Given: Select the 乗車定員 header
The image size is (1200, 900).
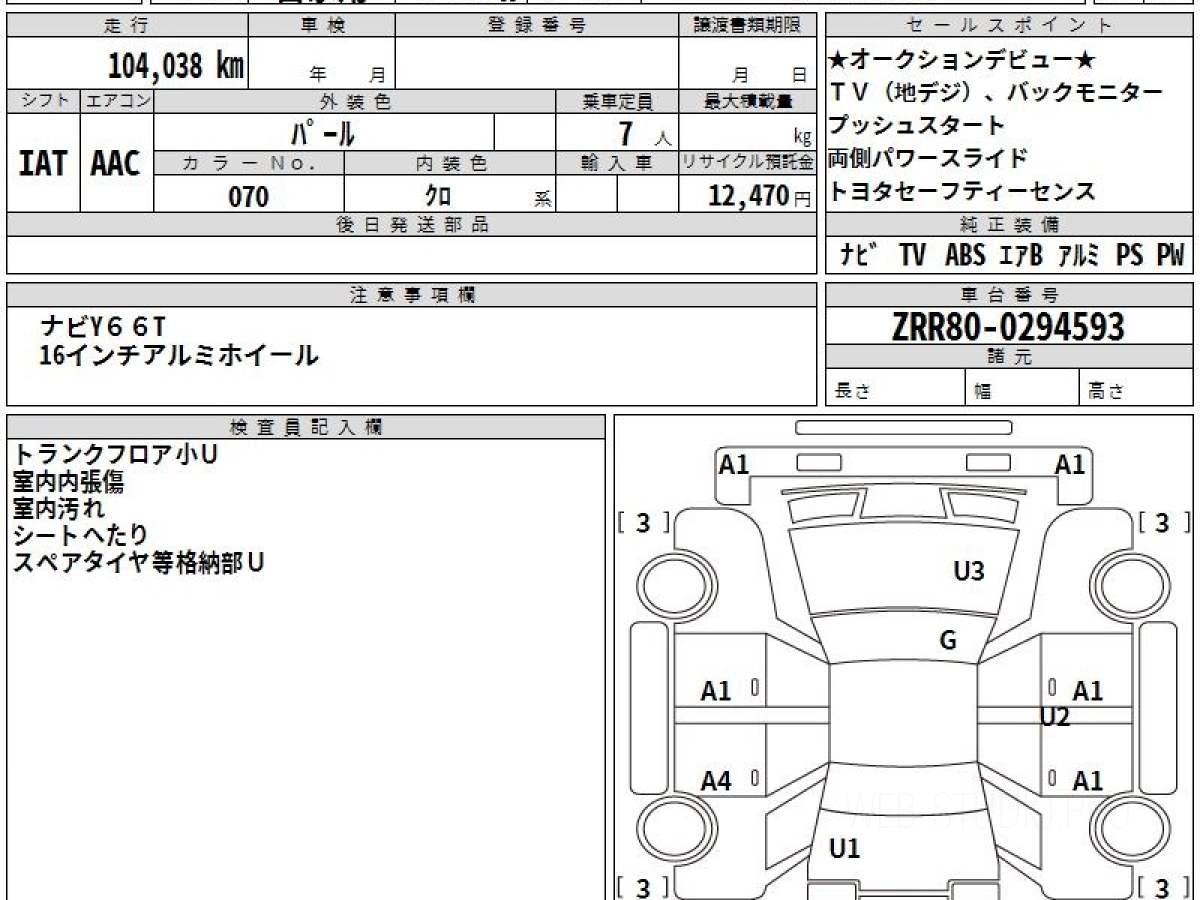Looking at the screenshot, I should pyautogui.click(x=617, y=101).
